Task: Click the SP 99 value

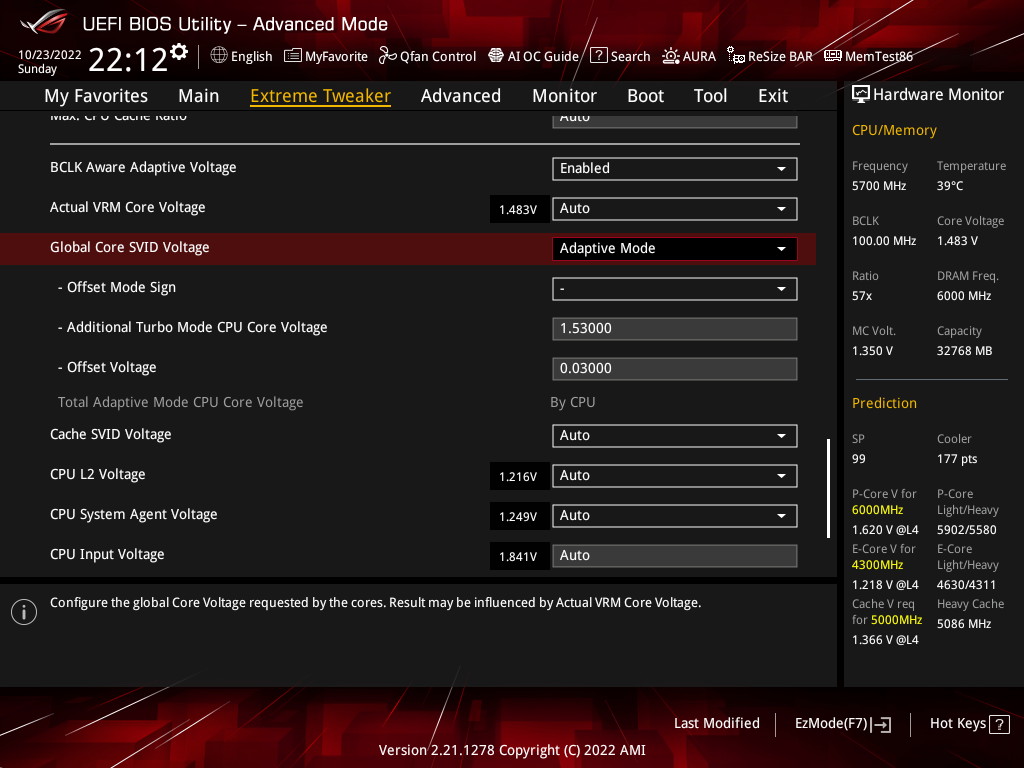Action: 859,459
